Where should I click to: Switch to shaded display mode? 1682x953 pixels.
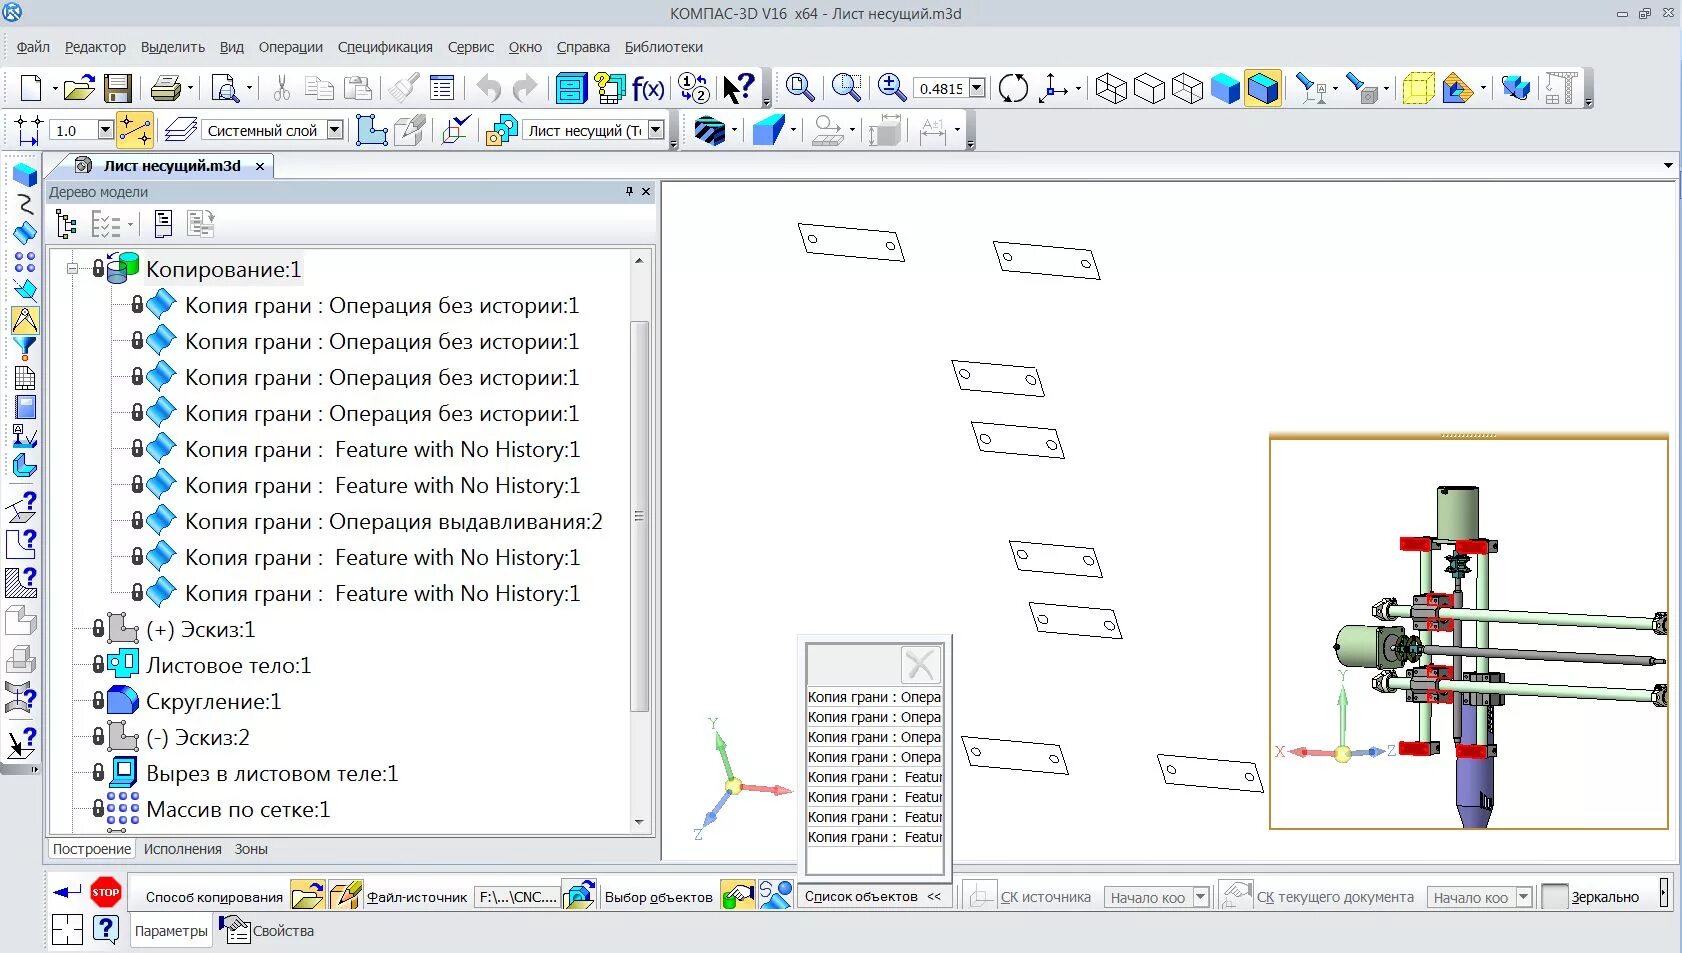[1225, 88]
